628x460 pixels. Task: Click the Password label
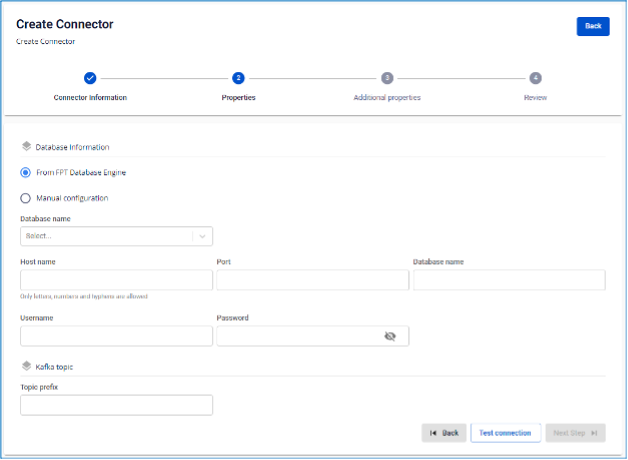pos(232,318)
